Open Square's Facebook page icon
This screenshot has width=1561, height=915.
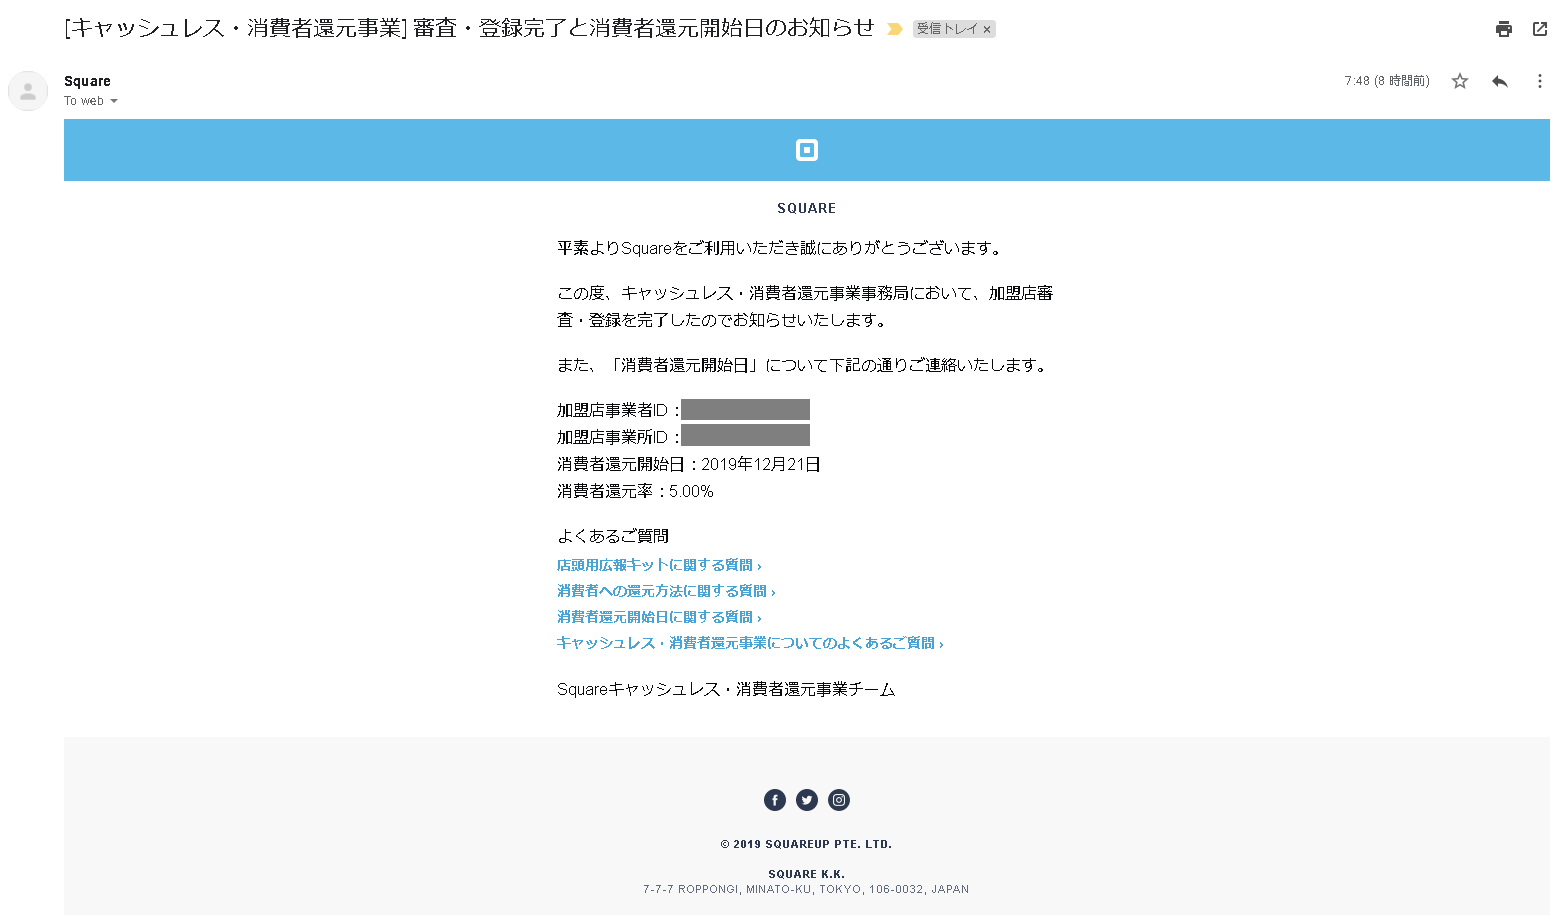click(x=774, y=800)
